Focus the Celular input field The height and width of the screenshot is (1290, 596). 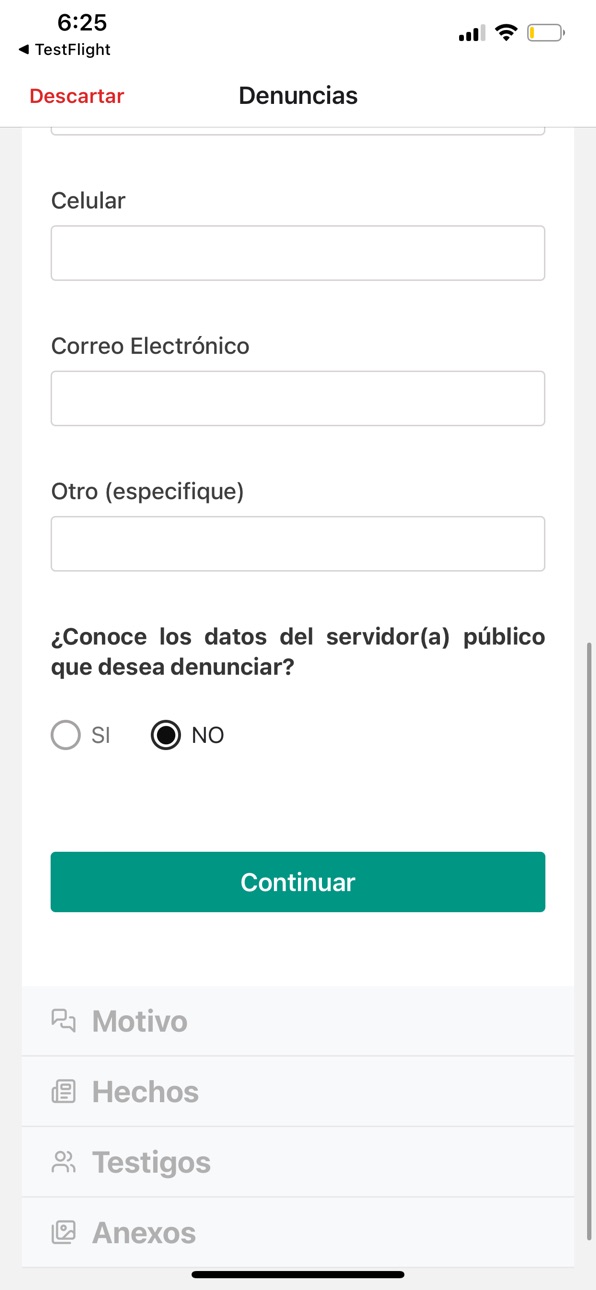point(298,253)
